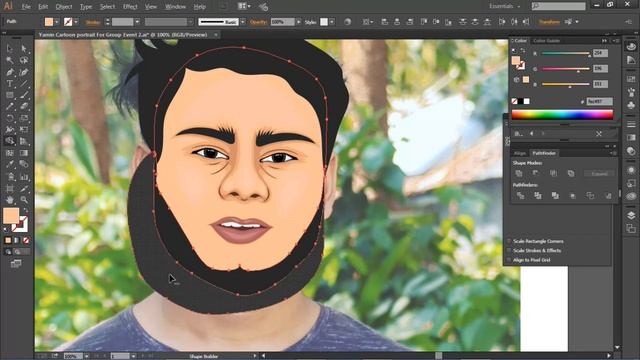The image size is (640, 360).
Task: Click the white swatch in Color panel
Action: click(527, 101)
